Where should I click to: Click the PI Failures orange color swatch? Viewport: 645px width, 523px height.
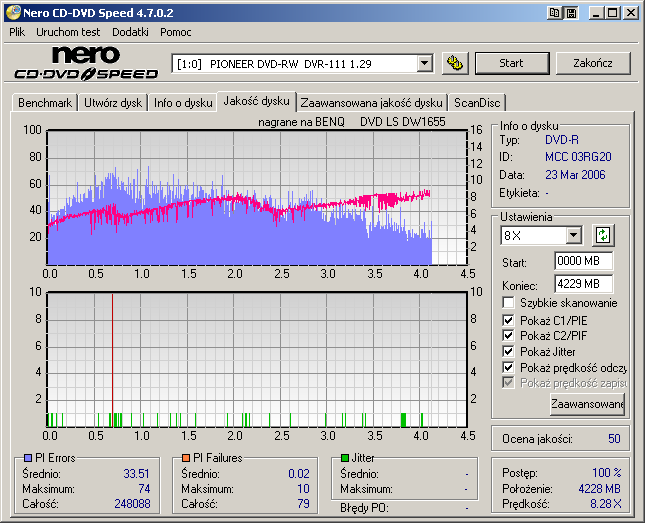click(x=186, y=458)
